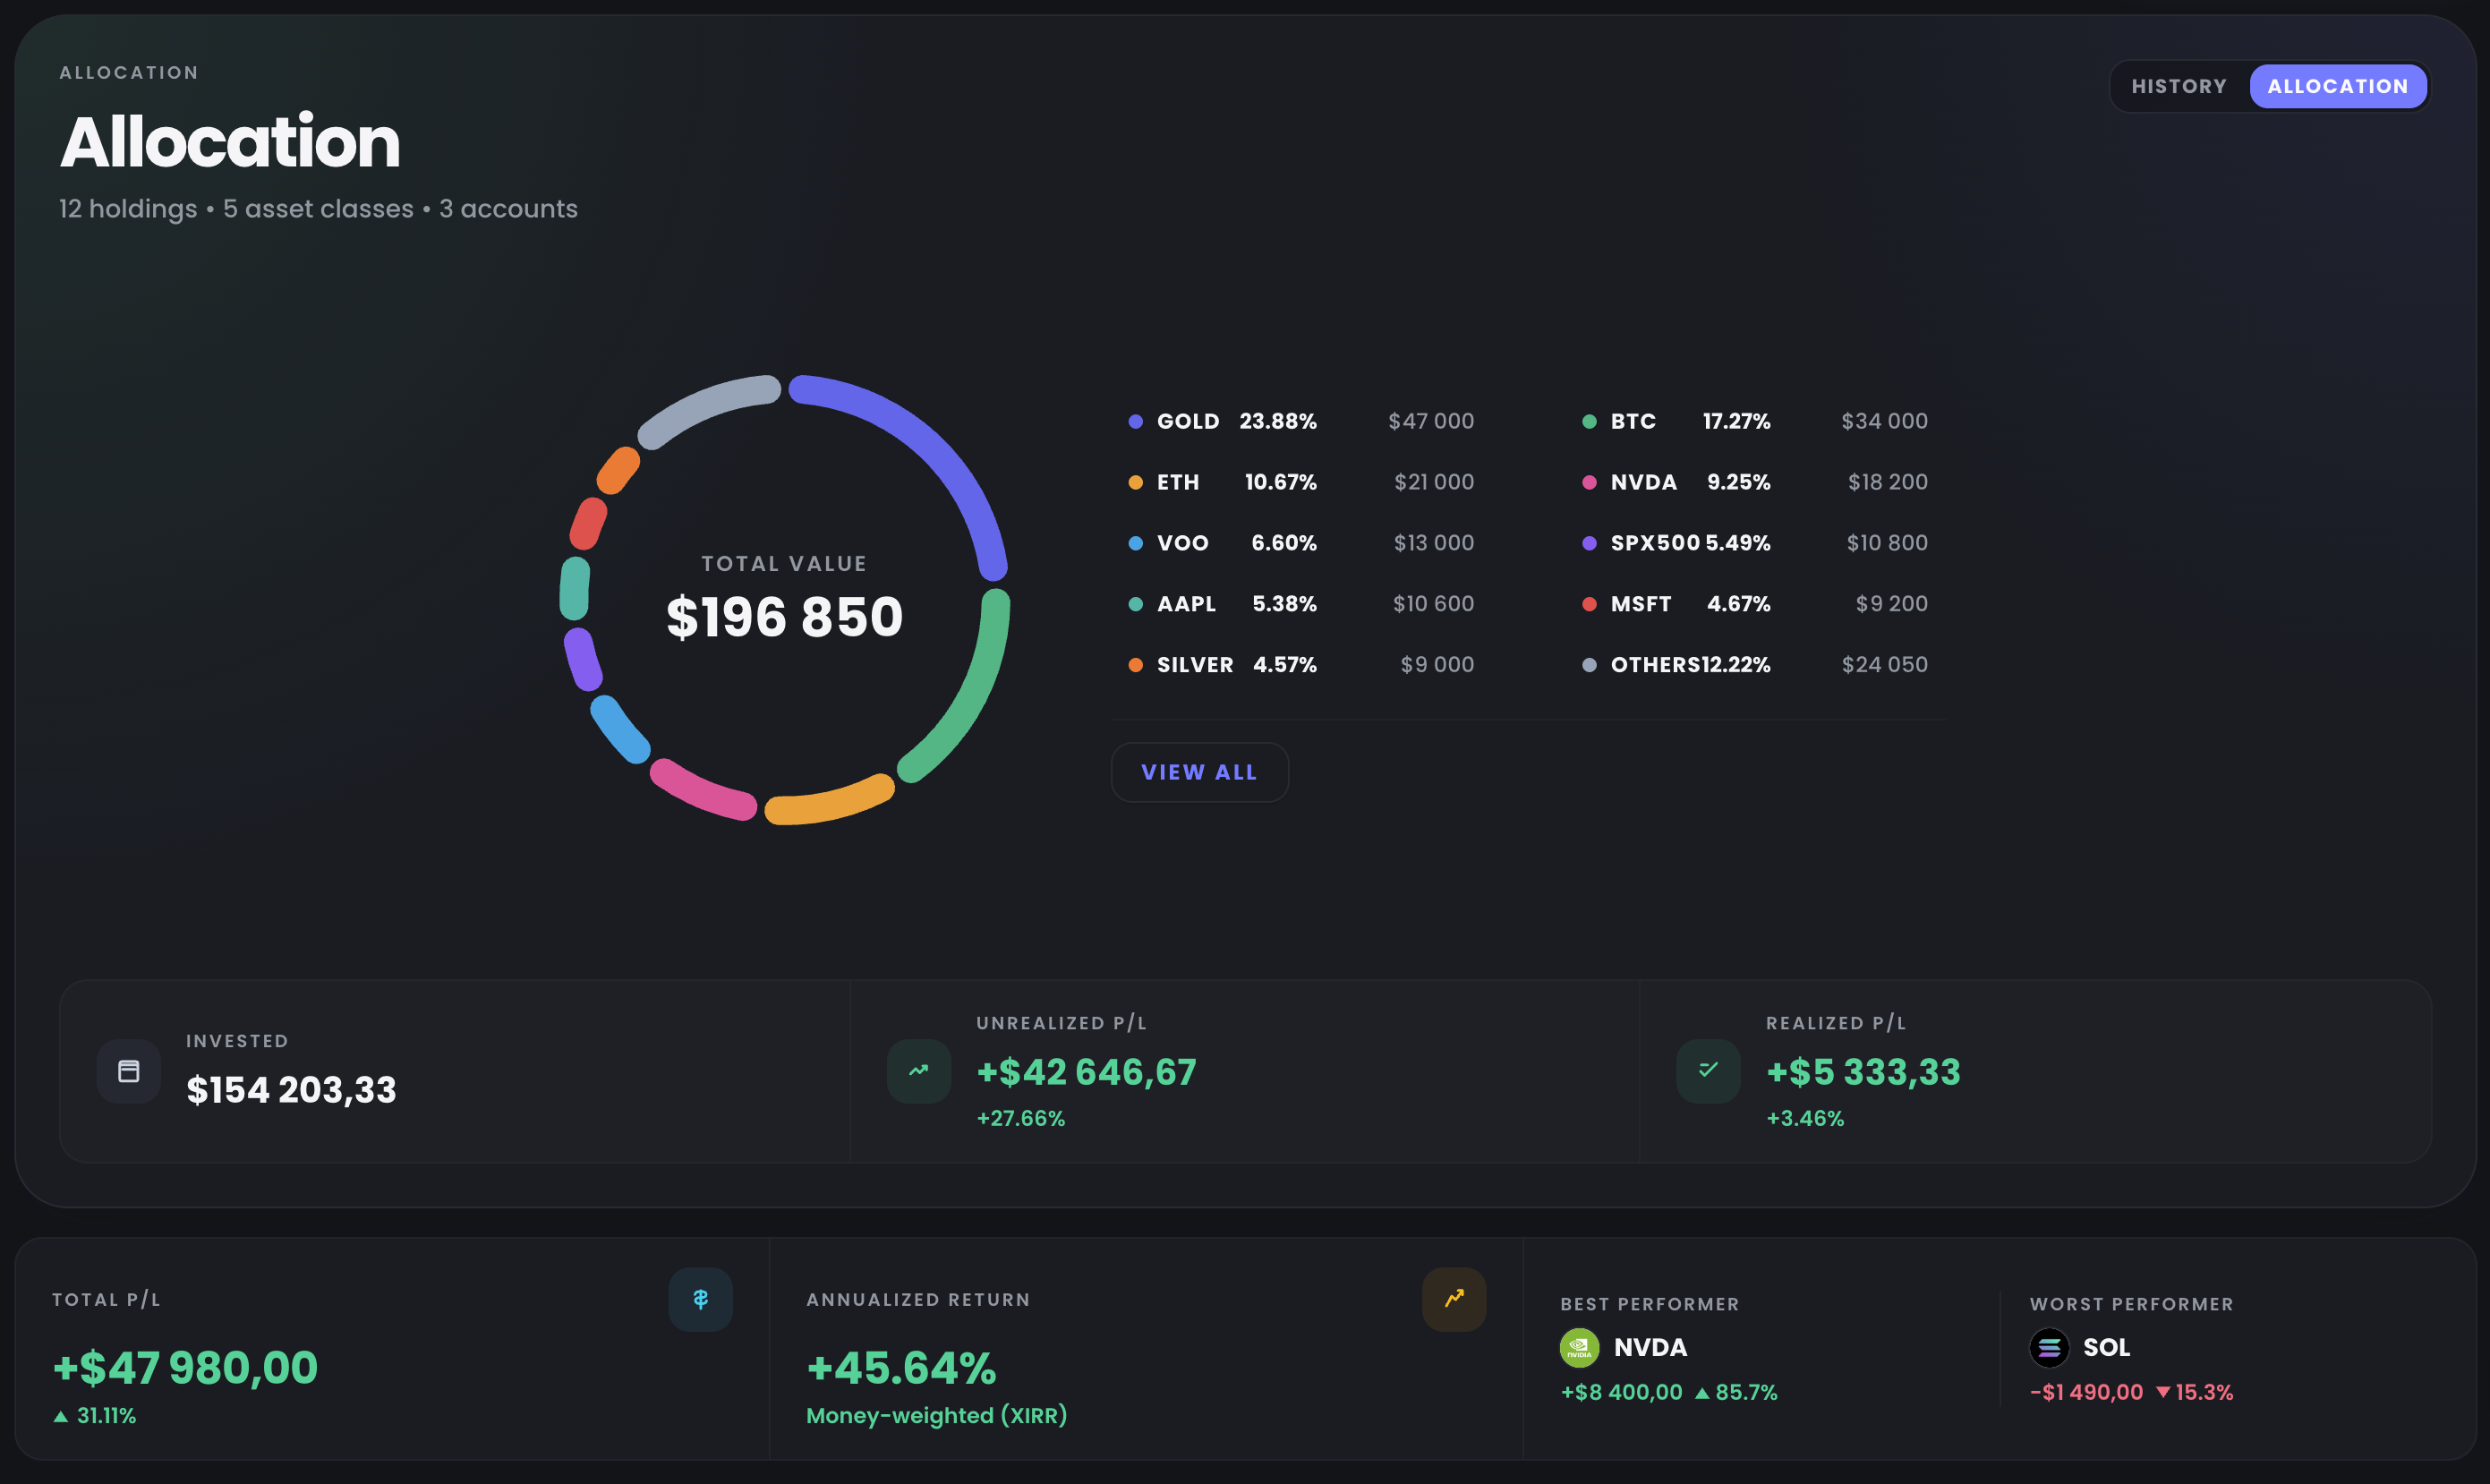Click the +3.46% realized percentage
The width and height of the screenshot is (2490, 1484).
coord(1805,1119)
